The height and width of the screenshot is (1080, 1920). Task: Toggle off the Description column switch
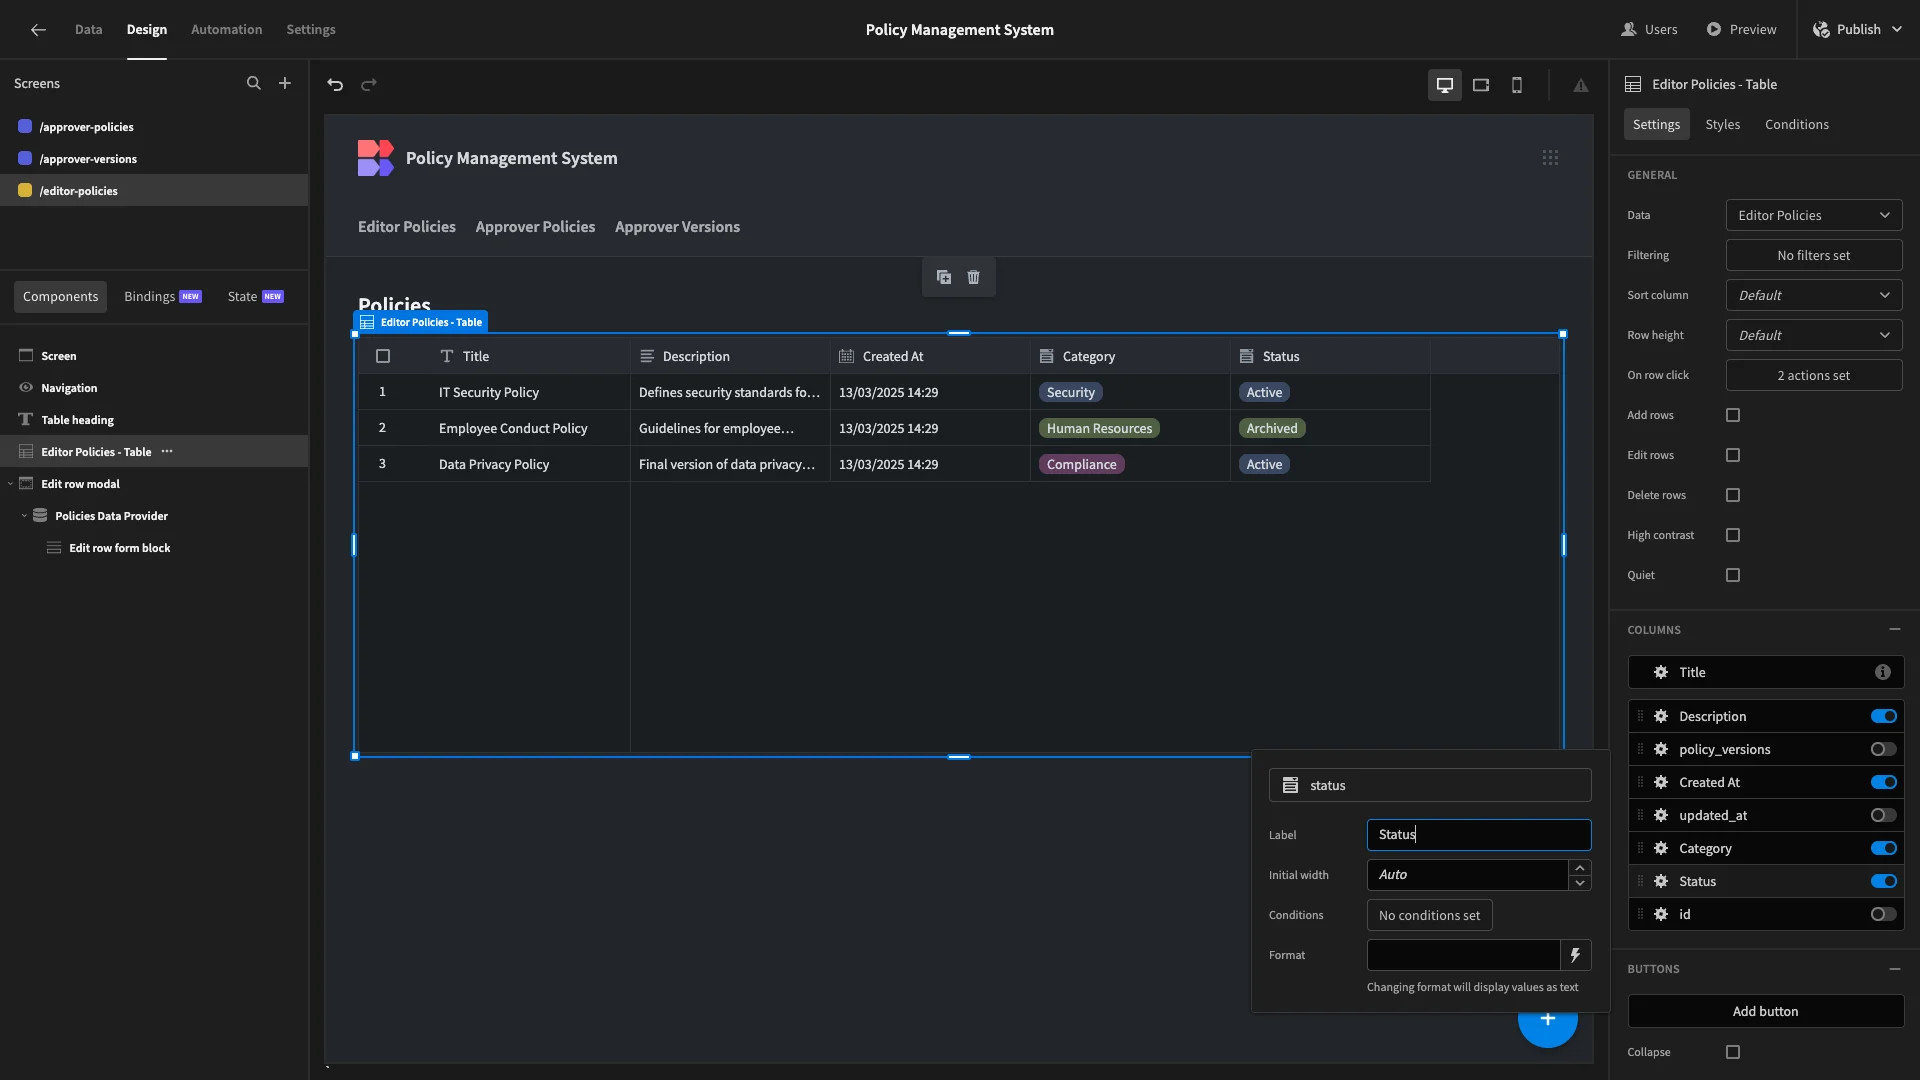pos(1884,716)
